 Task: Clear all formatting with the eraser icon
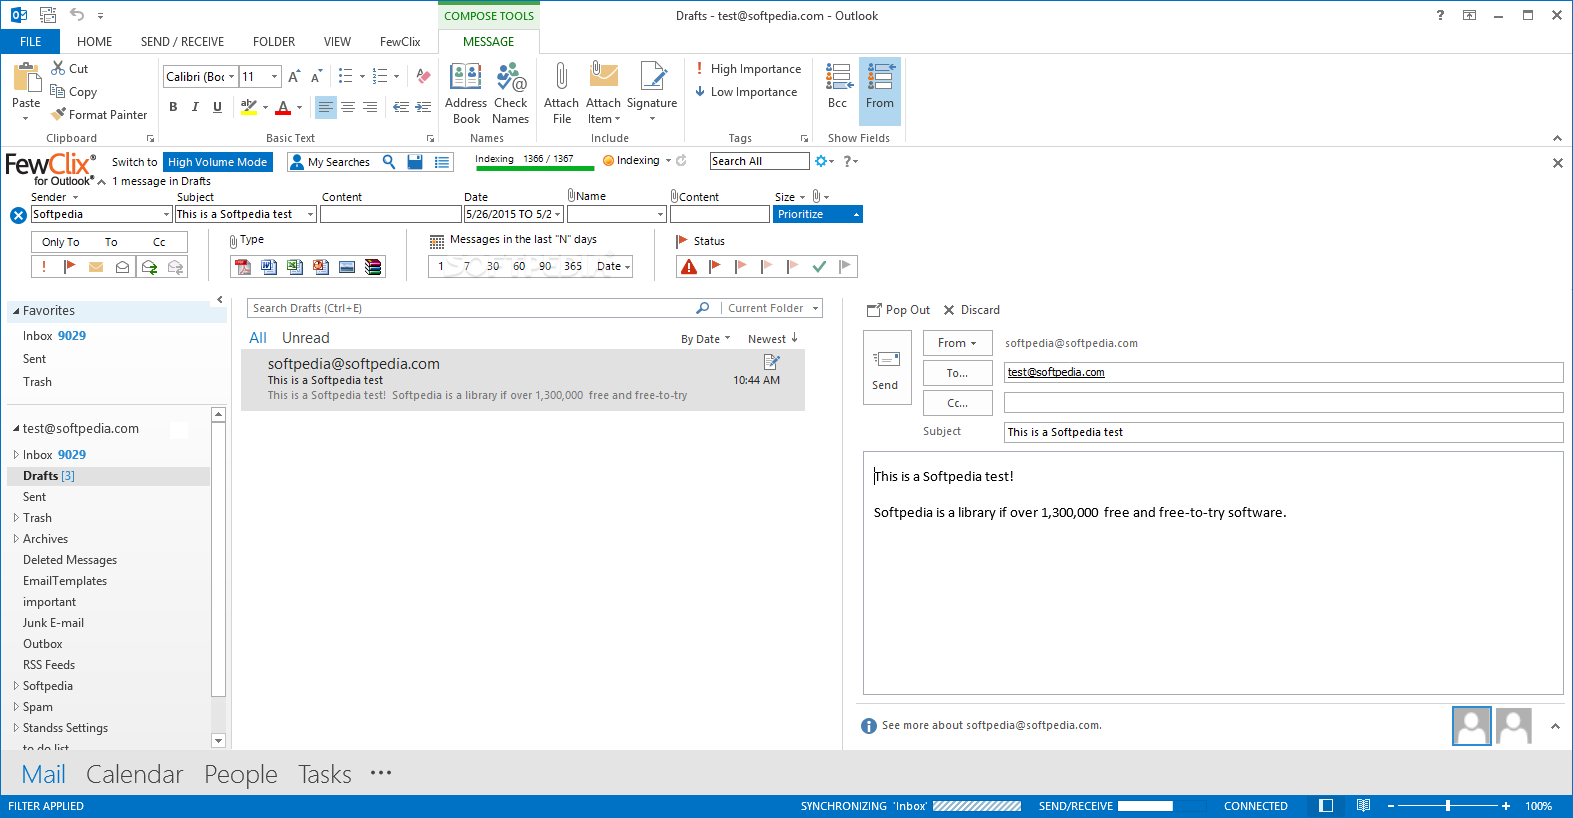pos(423,76)
